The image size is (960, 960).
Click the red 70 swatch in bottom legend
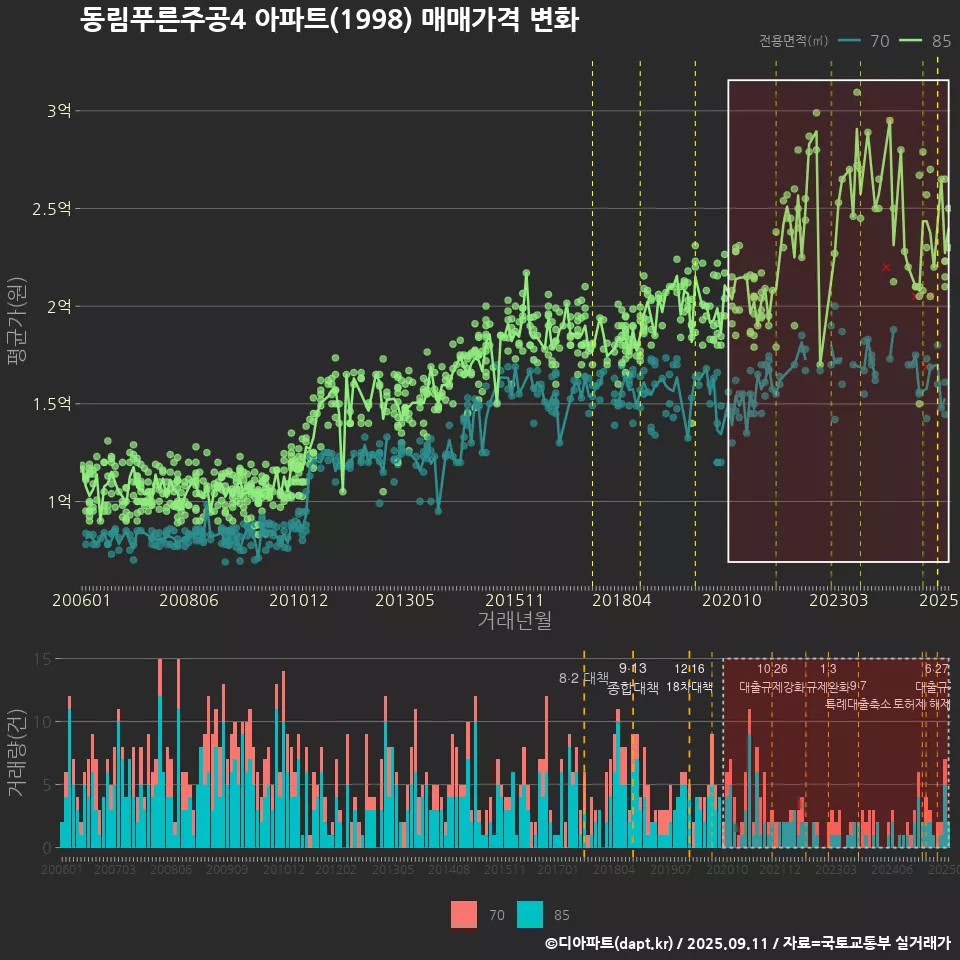point(464,915)
